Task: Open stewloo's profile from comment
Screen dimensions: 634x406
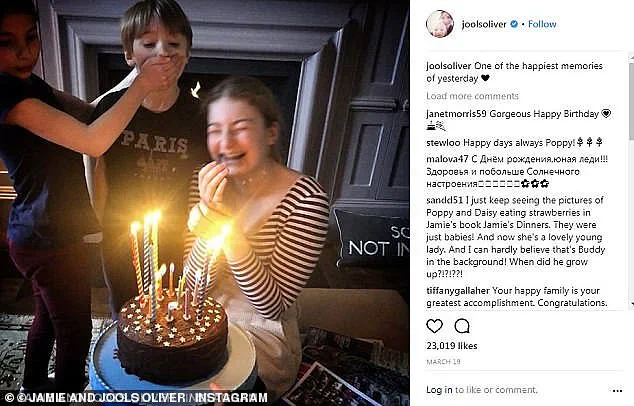Action: pos(445,143)
